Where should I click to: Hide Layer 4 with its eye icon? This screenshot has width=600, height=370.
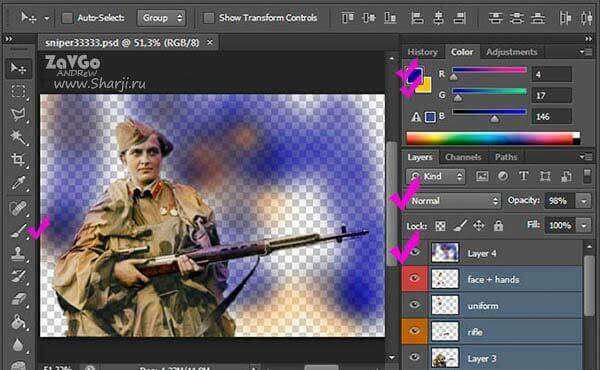(x=415, y=252)
